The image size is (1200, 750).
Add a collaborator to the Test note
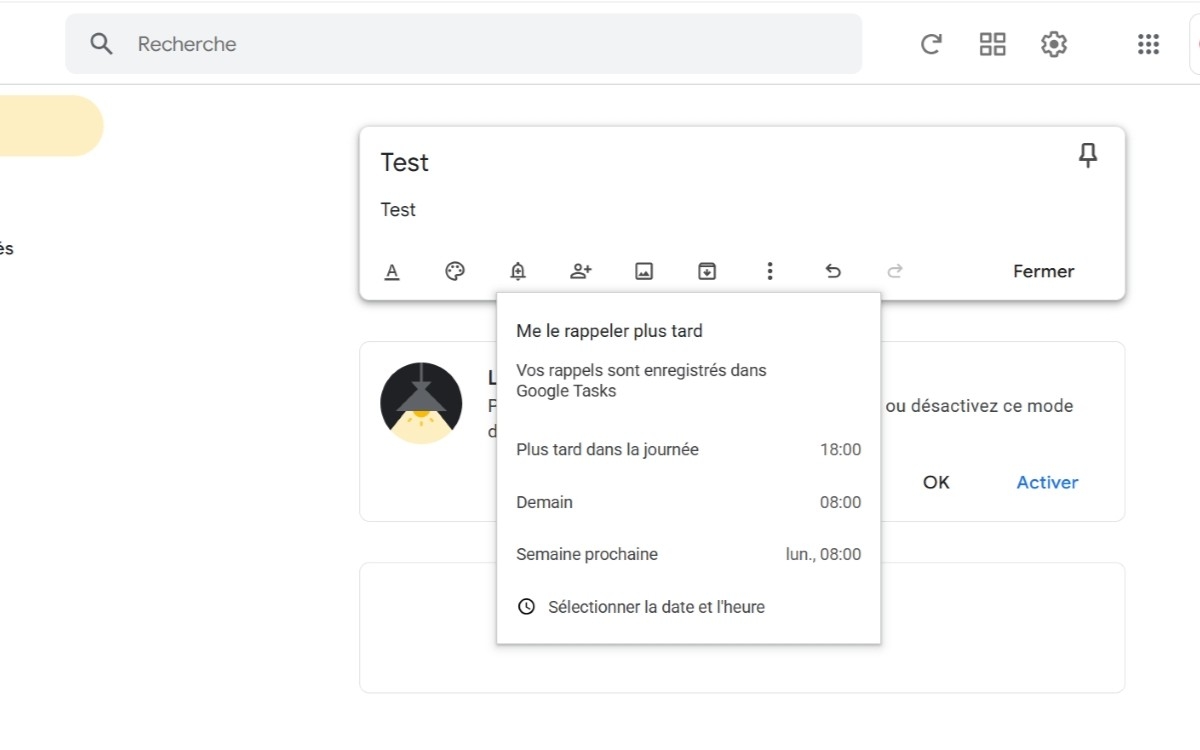point(581,270)
